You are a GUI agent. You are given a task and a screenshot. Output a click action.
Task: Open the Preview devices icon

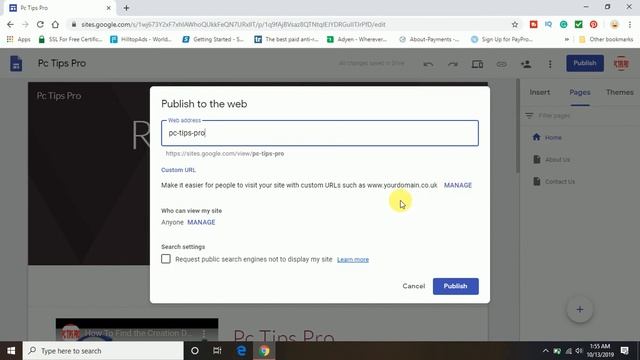tap(477, 64)
